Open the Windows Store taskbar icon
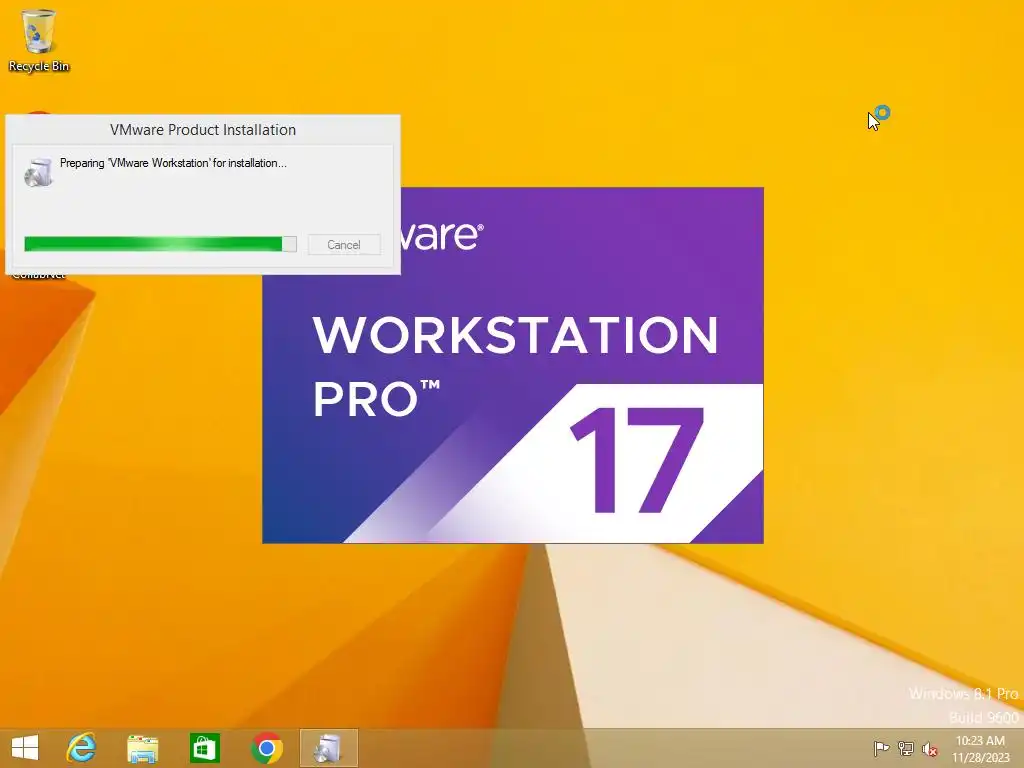This screenshot has height=768, width=1024. click(x=204, y=748)
